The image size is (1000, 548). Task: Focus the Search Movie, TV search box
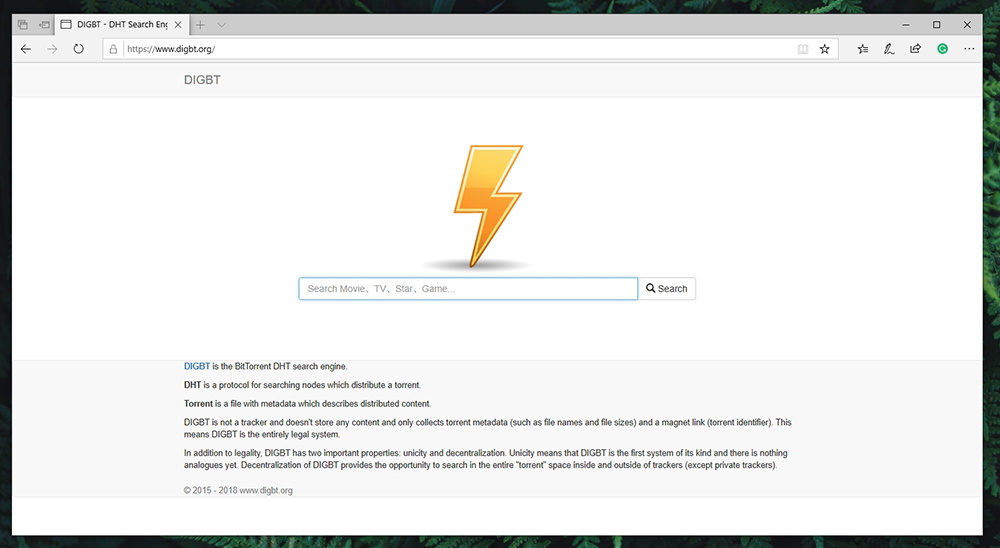point(468,288)
